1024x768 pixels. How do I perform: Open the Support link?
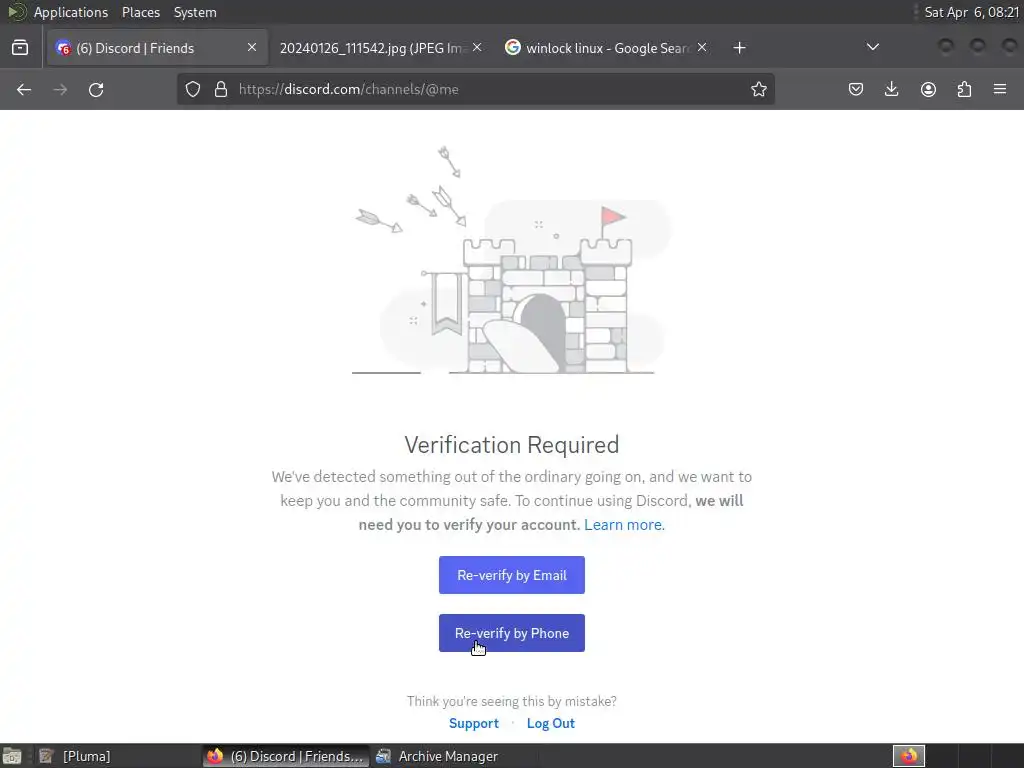pyautogui.click(x=473, y=724)
